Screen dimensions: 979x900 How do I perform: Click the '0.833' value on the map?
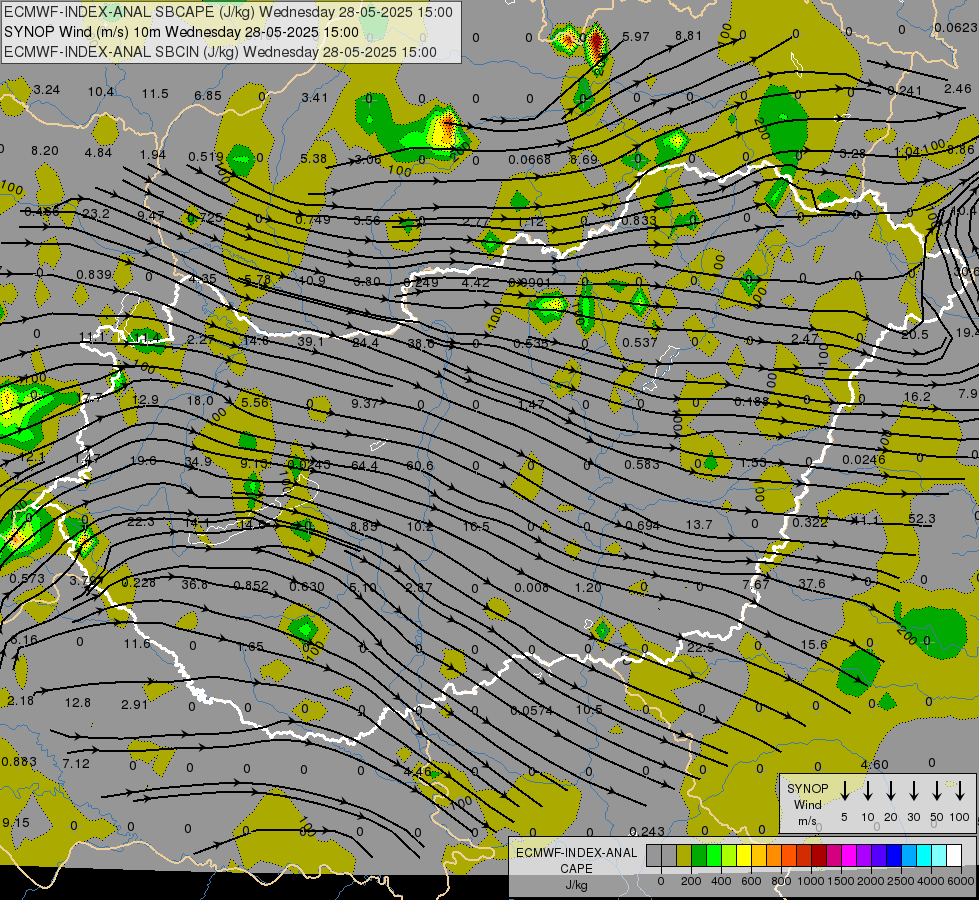pos(639,220)
